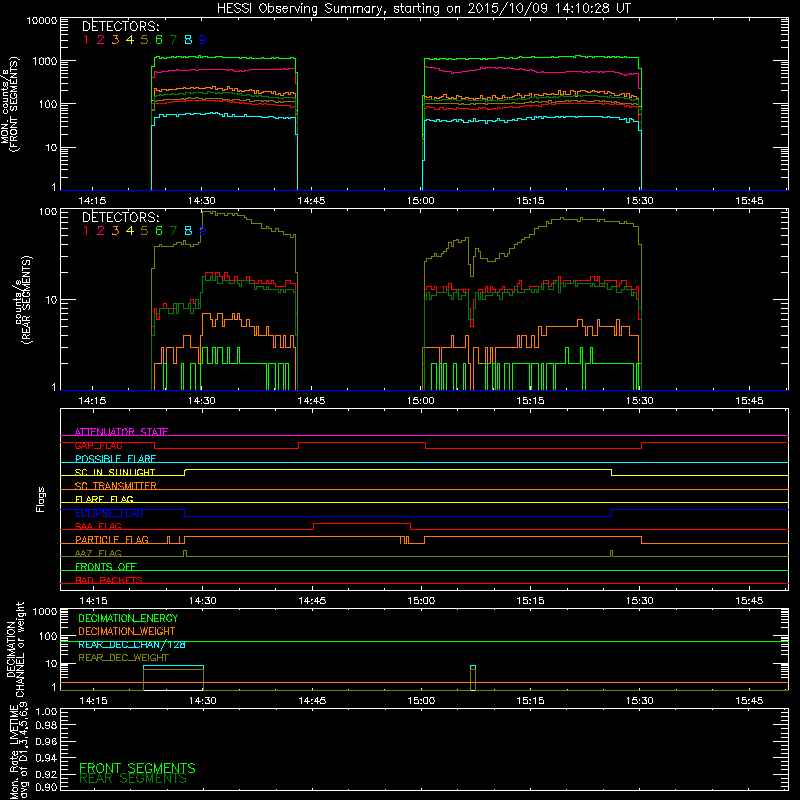Click the REAR_DEC_CHAN/128 legend label

(x=132, y=644)
